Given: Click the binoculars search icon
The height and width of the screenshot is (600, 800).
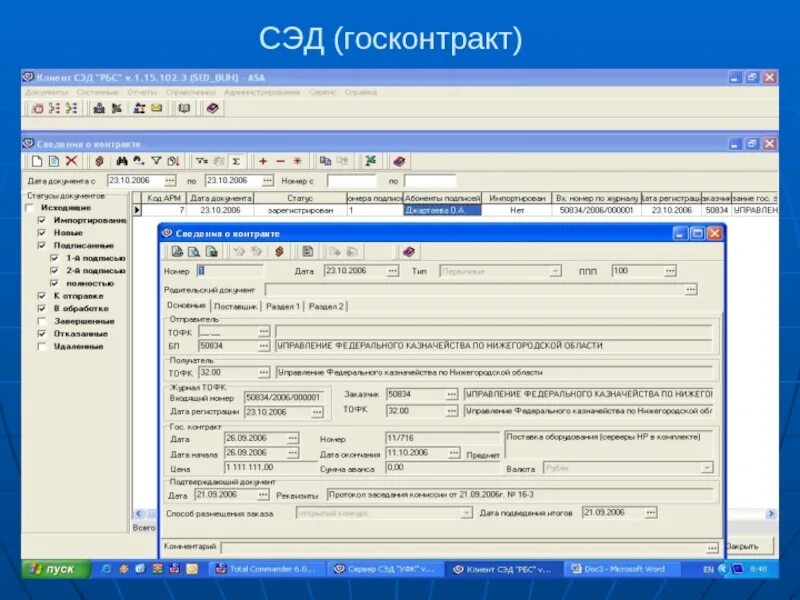Looking at the screenshot, I should (121, 161).
